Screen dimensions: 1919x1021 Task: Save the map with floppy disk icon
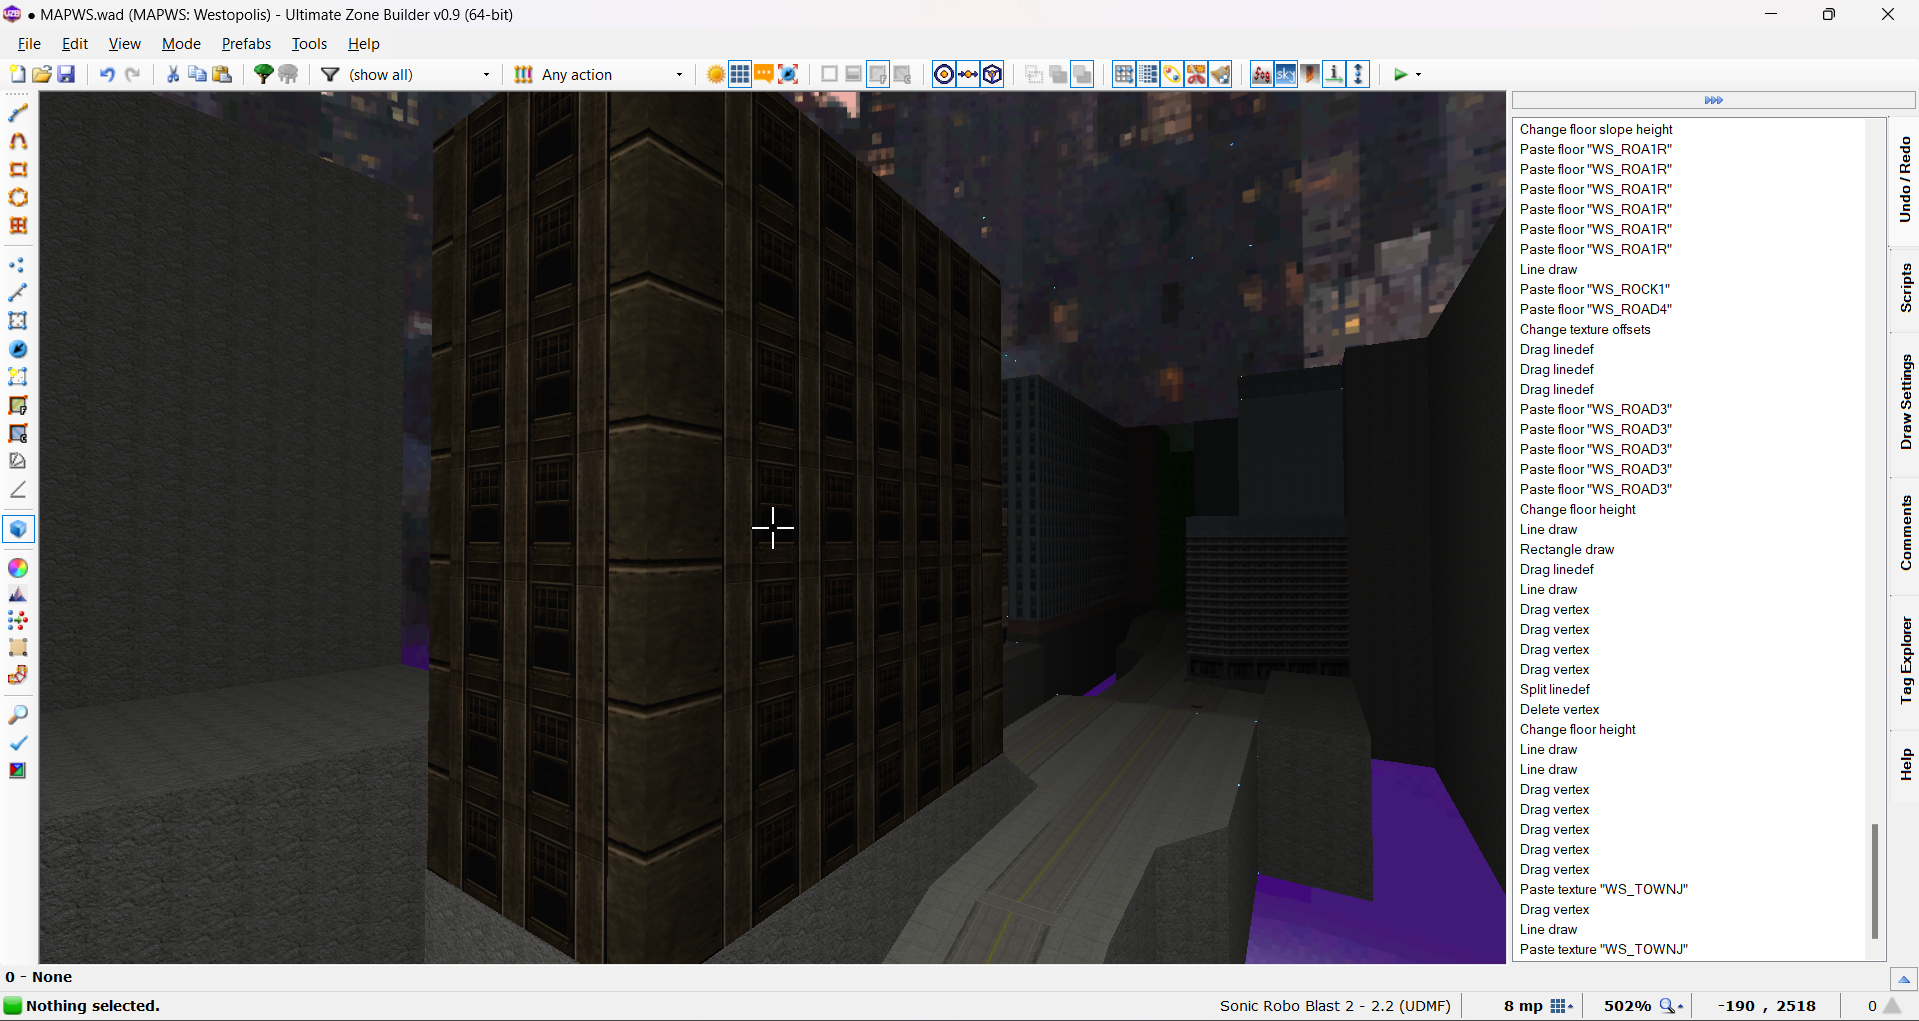[66, 74]
